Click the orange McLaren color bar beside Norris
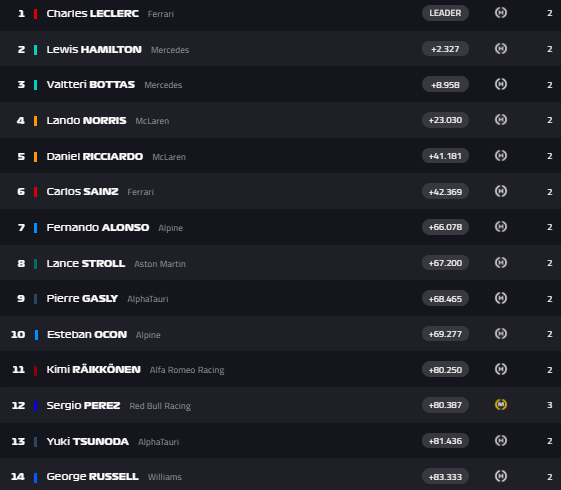Image resolution: width=561 pixels, height=490 pixels. (35, 121)
